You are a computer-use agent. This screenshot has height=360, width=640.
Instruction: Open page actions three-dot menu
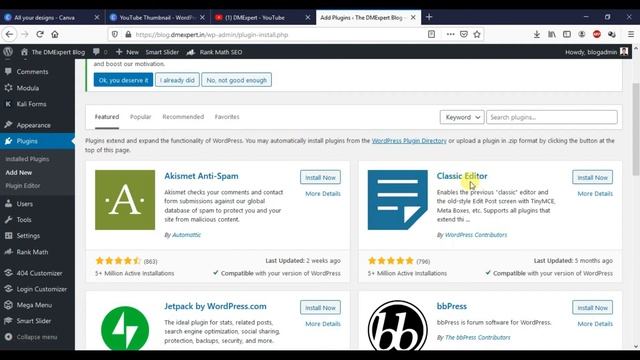point(450,34)
